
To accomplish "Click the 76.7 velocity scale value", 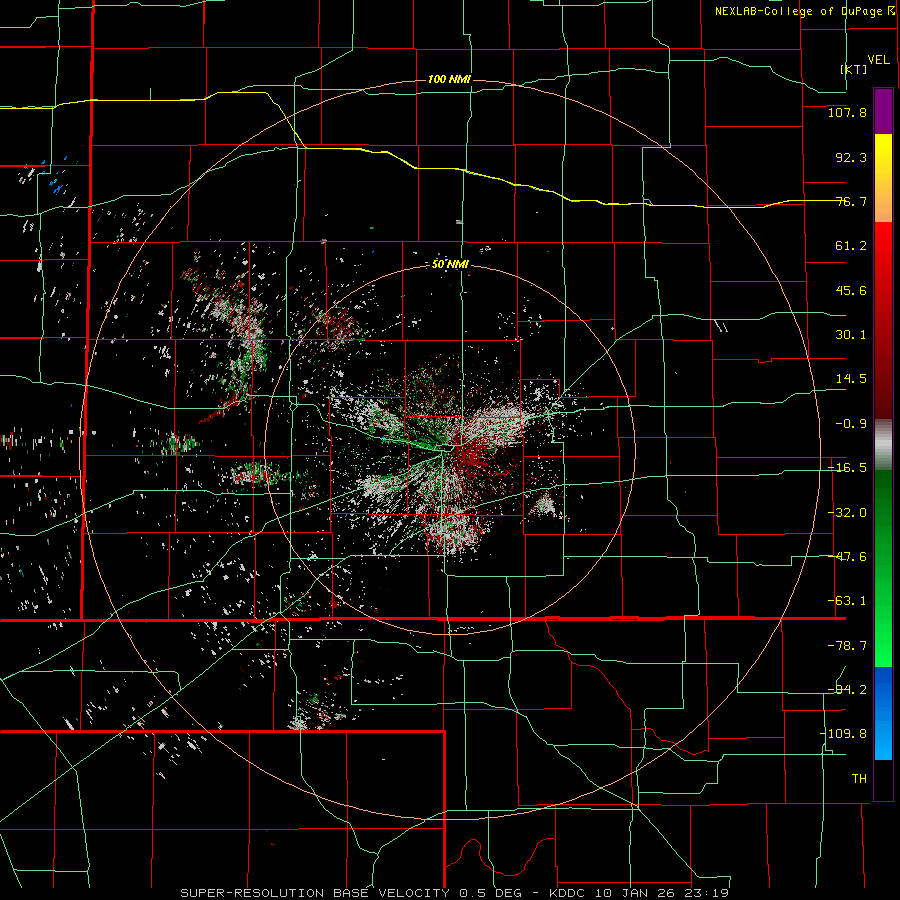I will tap(851, 201).
